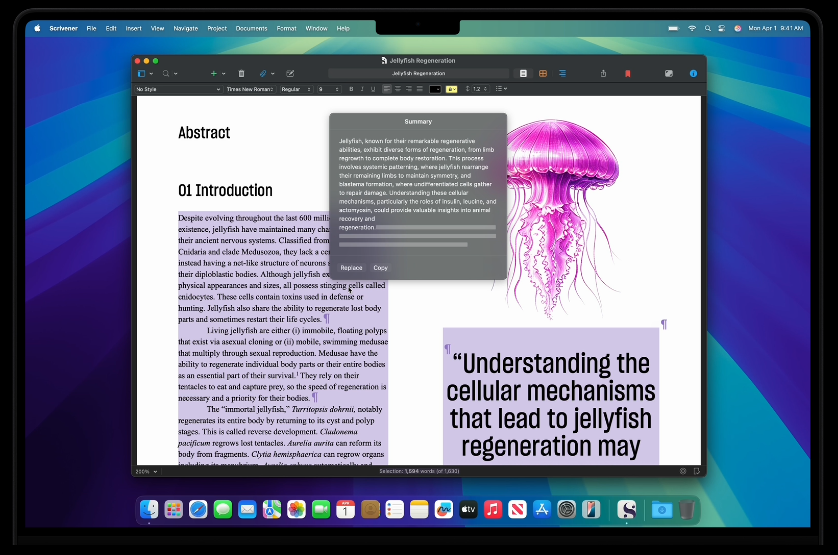Switch to Corkboard view mode icon

[543, 73]
